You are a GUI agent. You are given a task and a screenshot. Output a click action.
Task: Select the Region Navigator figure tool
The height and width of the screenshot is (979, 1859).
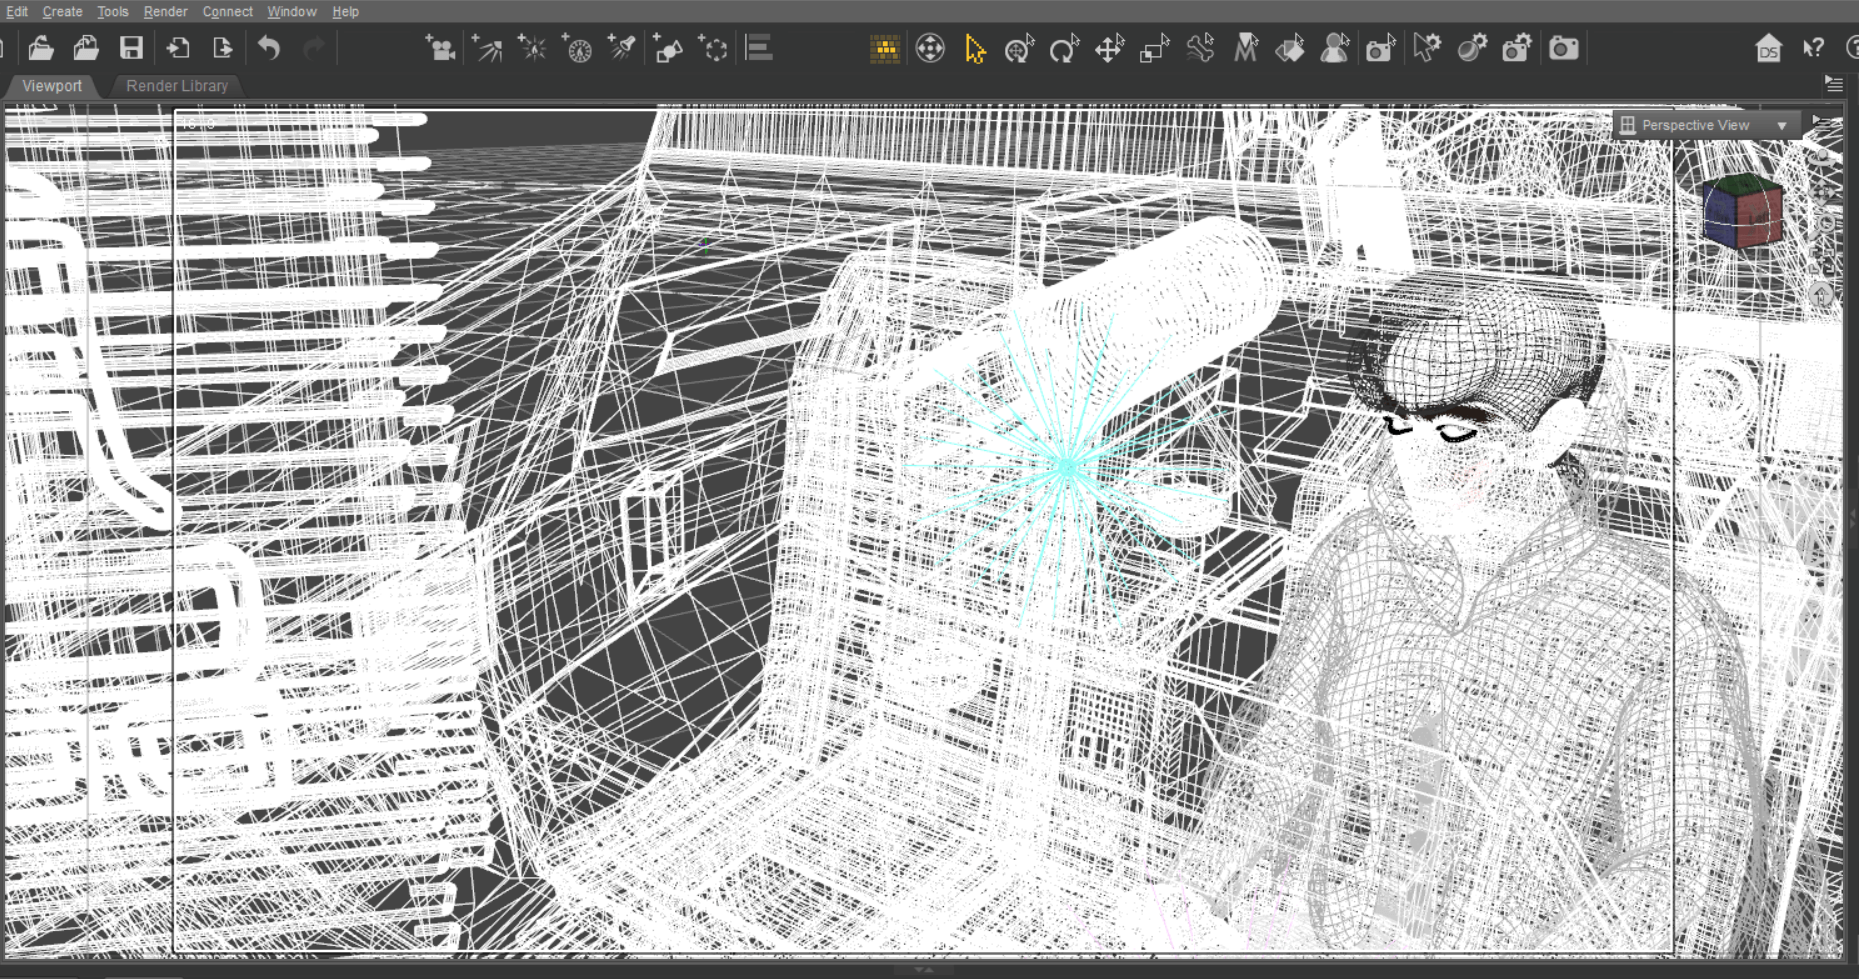(x=1335, y=48)
